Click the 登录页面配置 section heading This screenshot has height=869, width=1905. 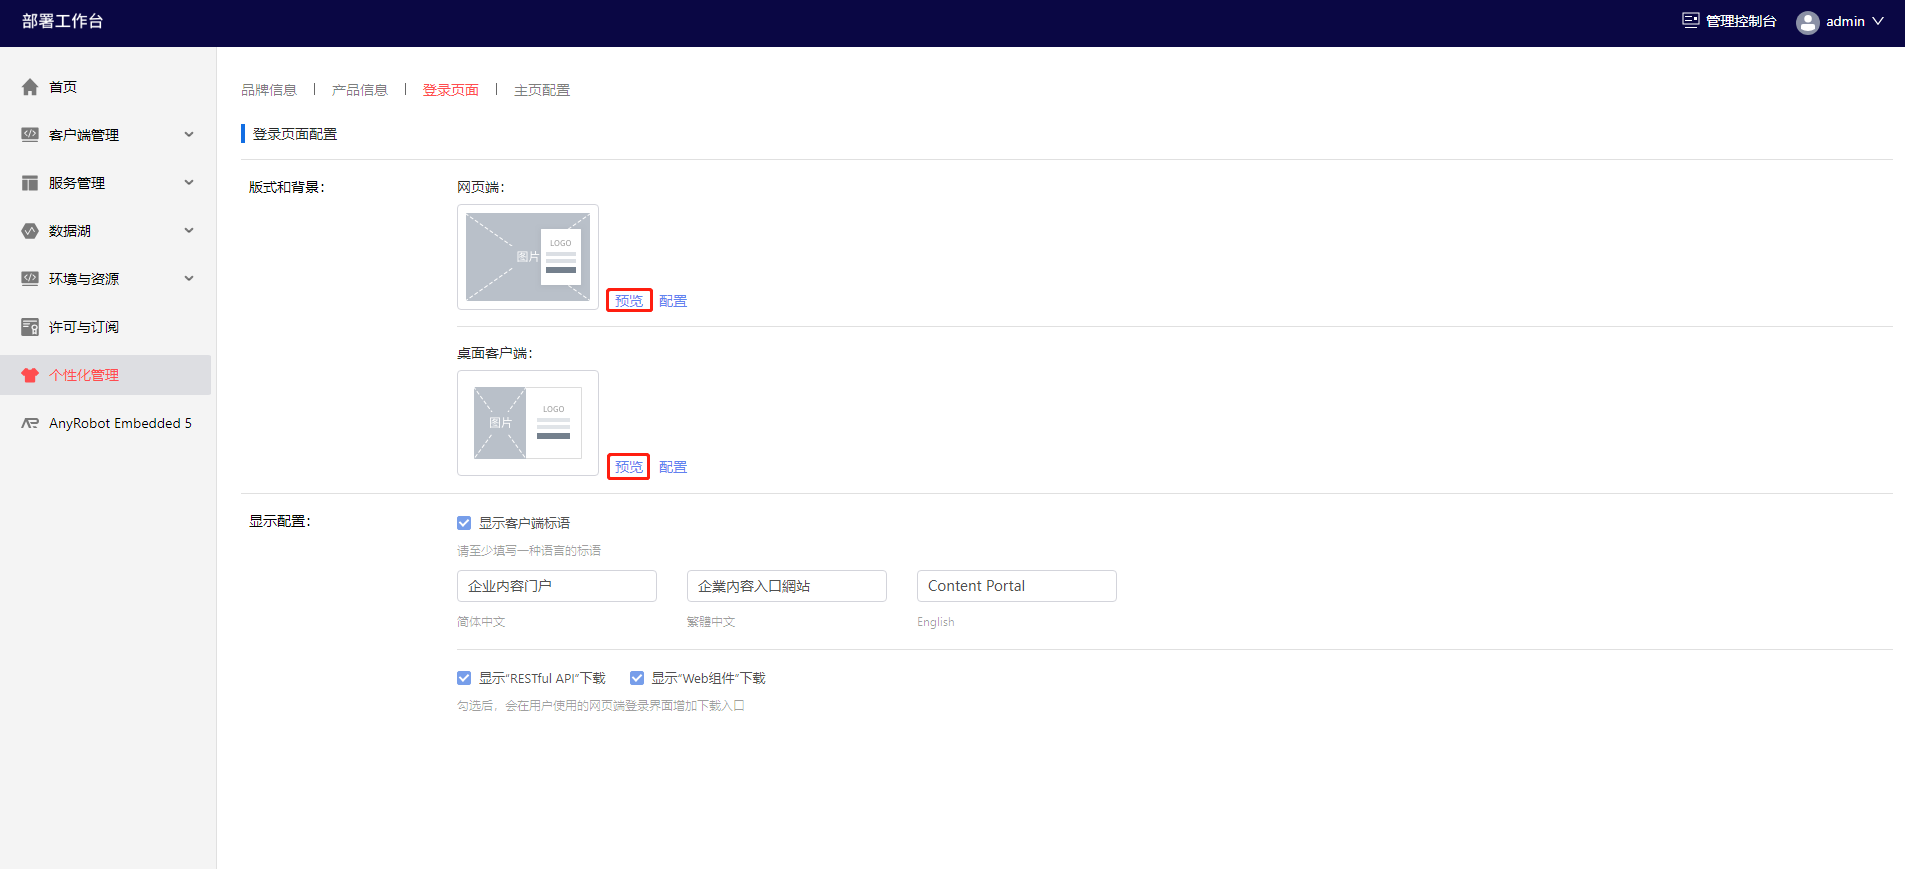[295, 134]
